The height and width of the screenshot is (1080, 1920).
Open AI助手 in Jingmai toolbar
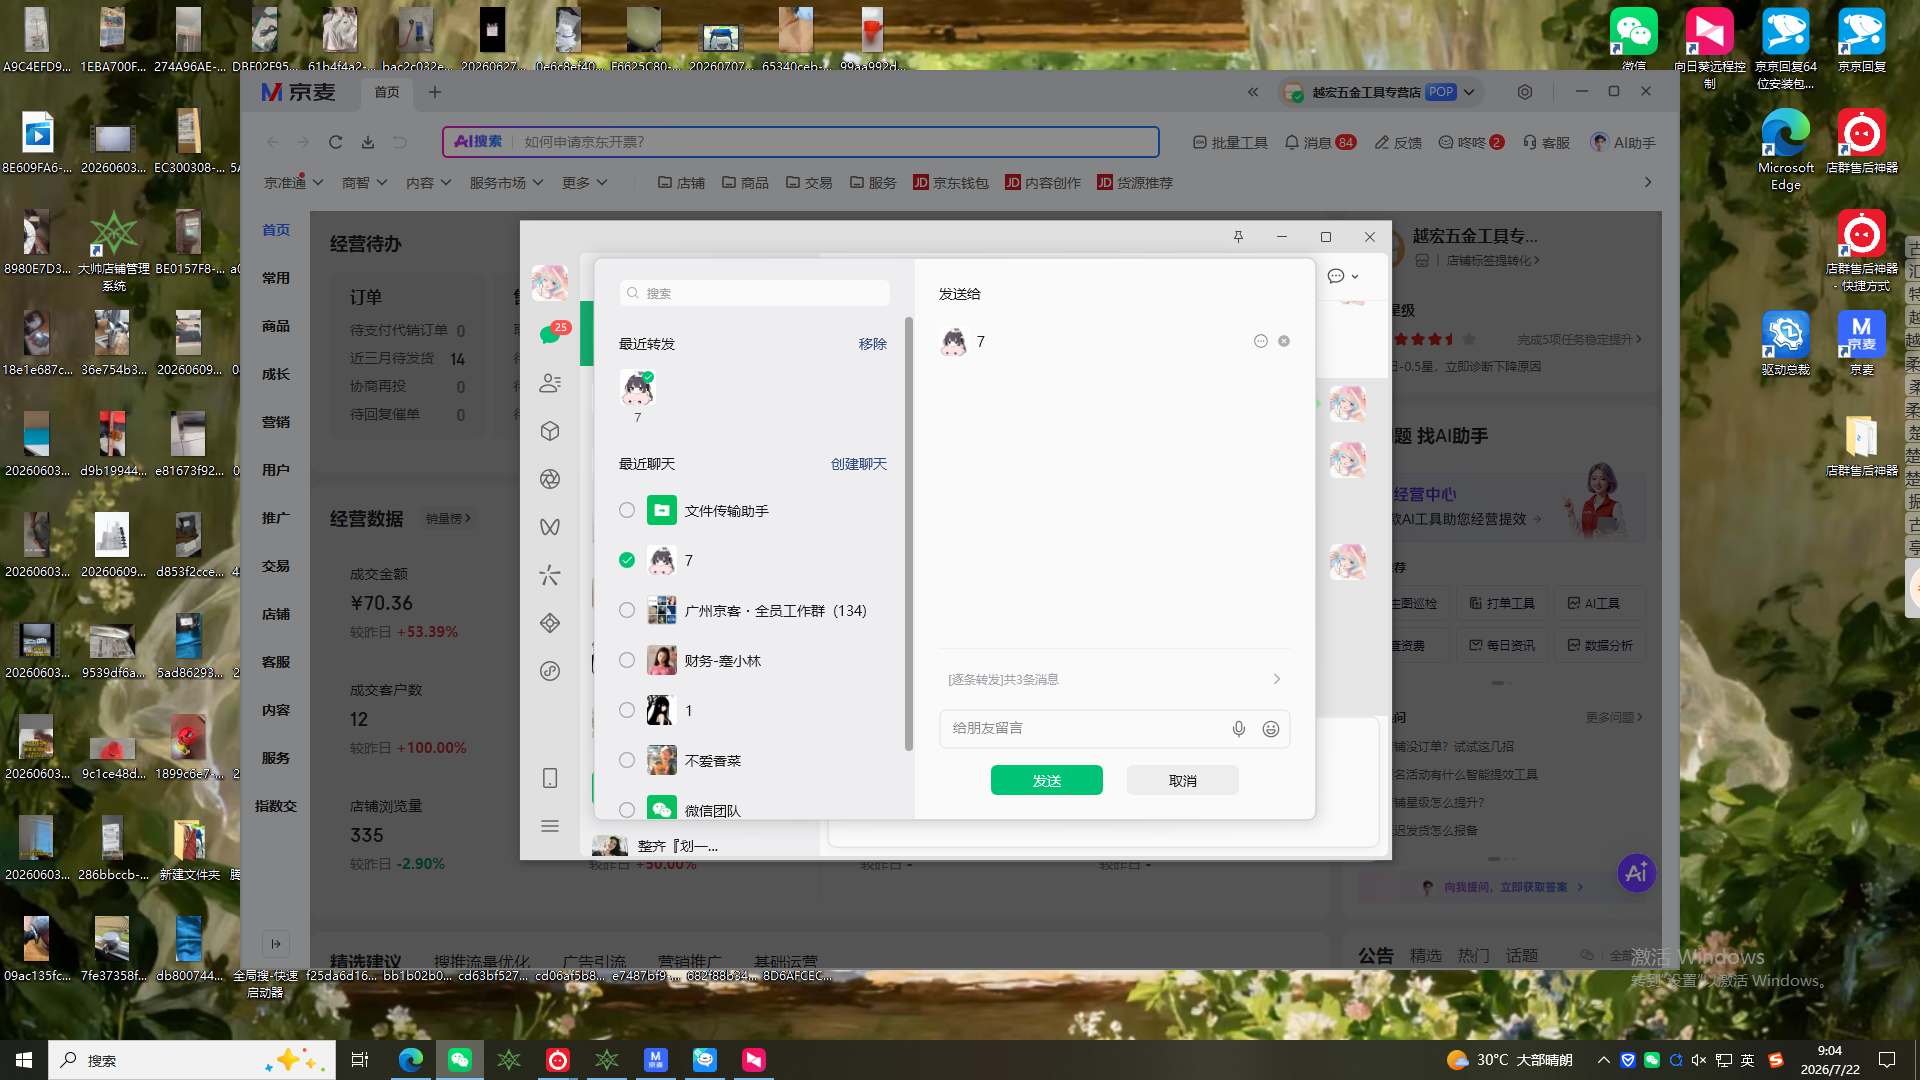click(x=1623, y=143)
